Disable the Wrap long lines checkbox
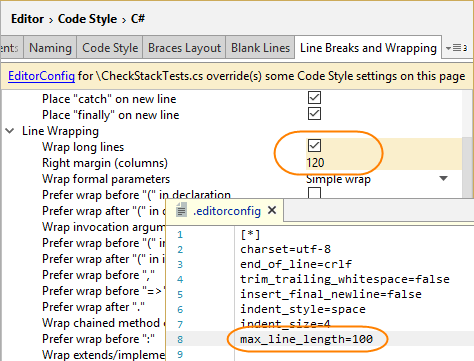474x361 pixels. coord(314,146)
